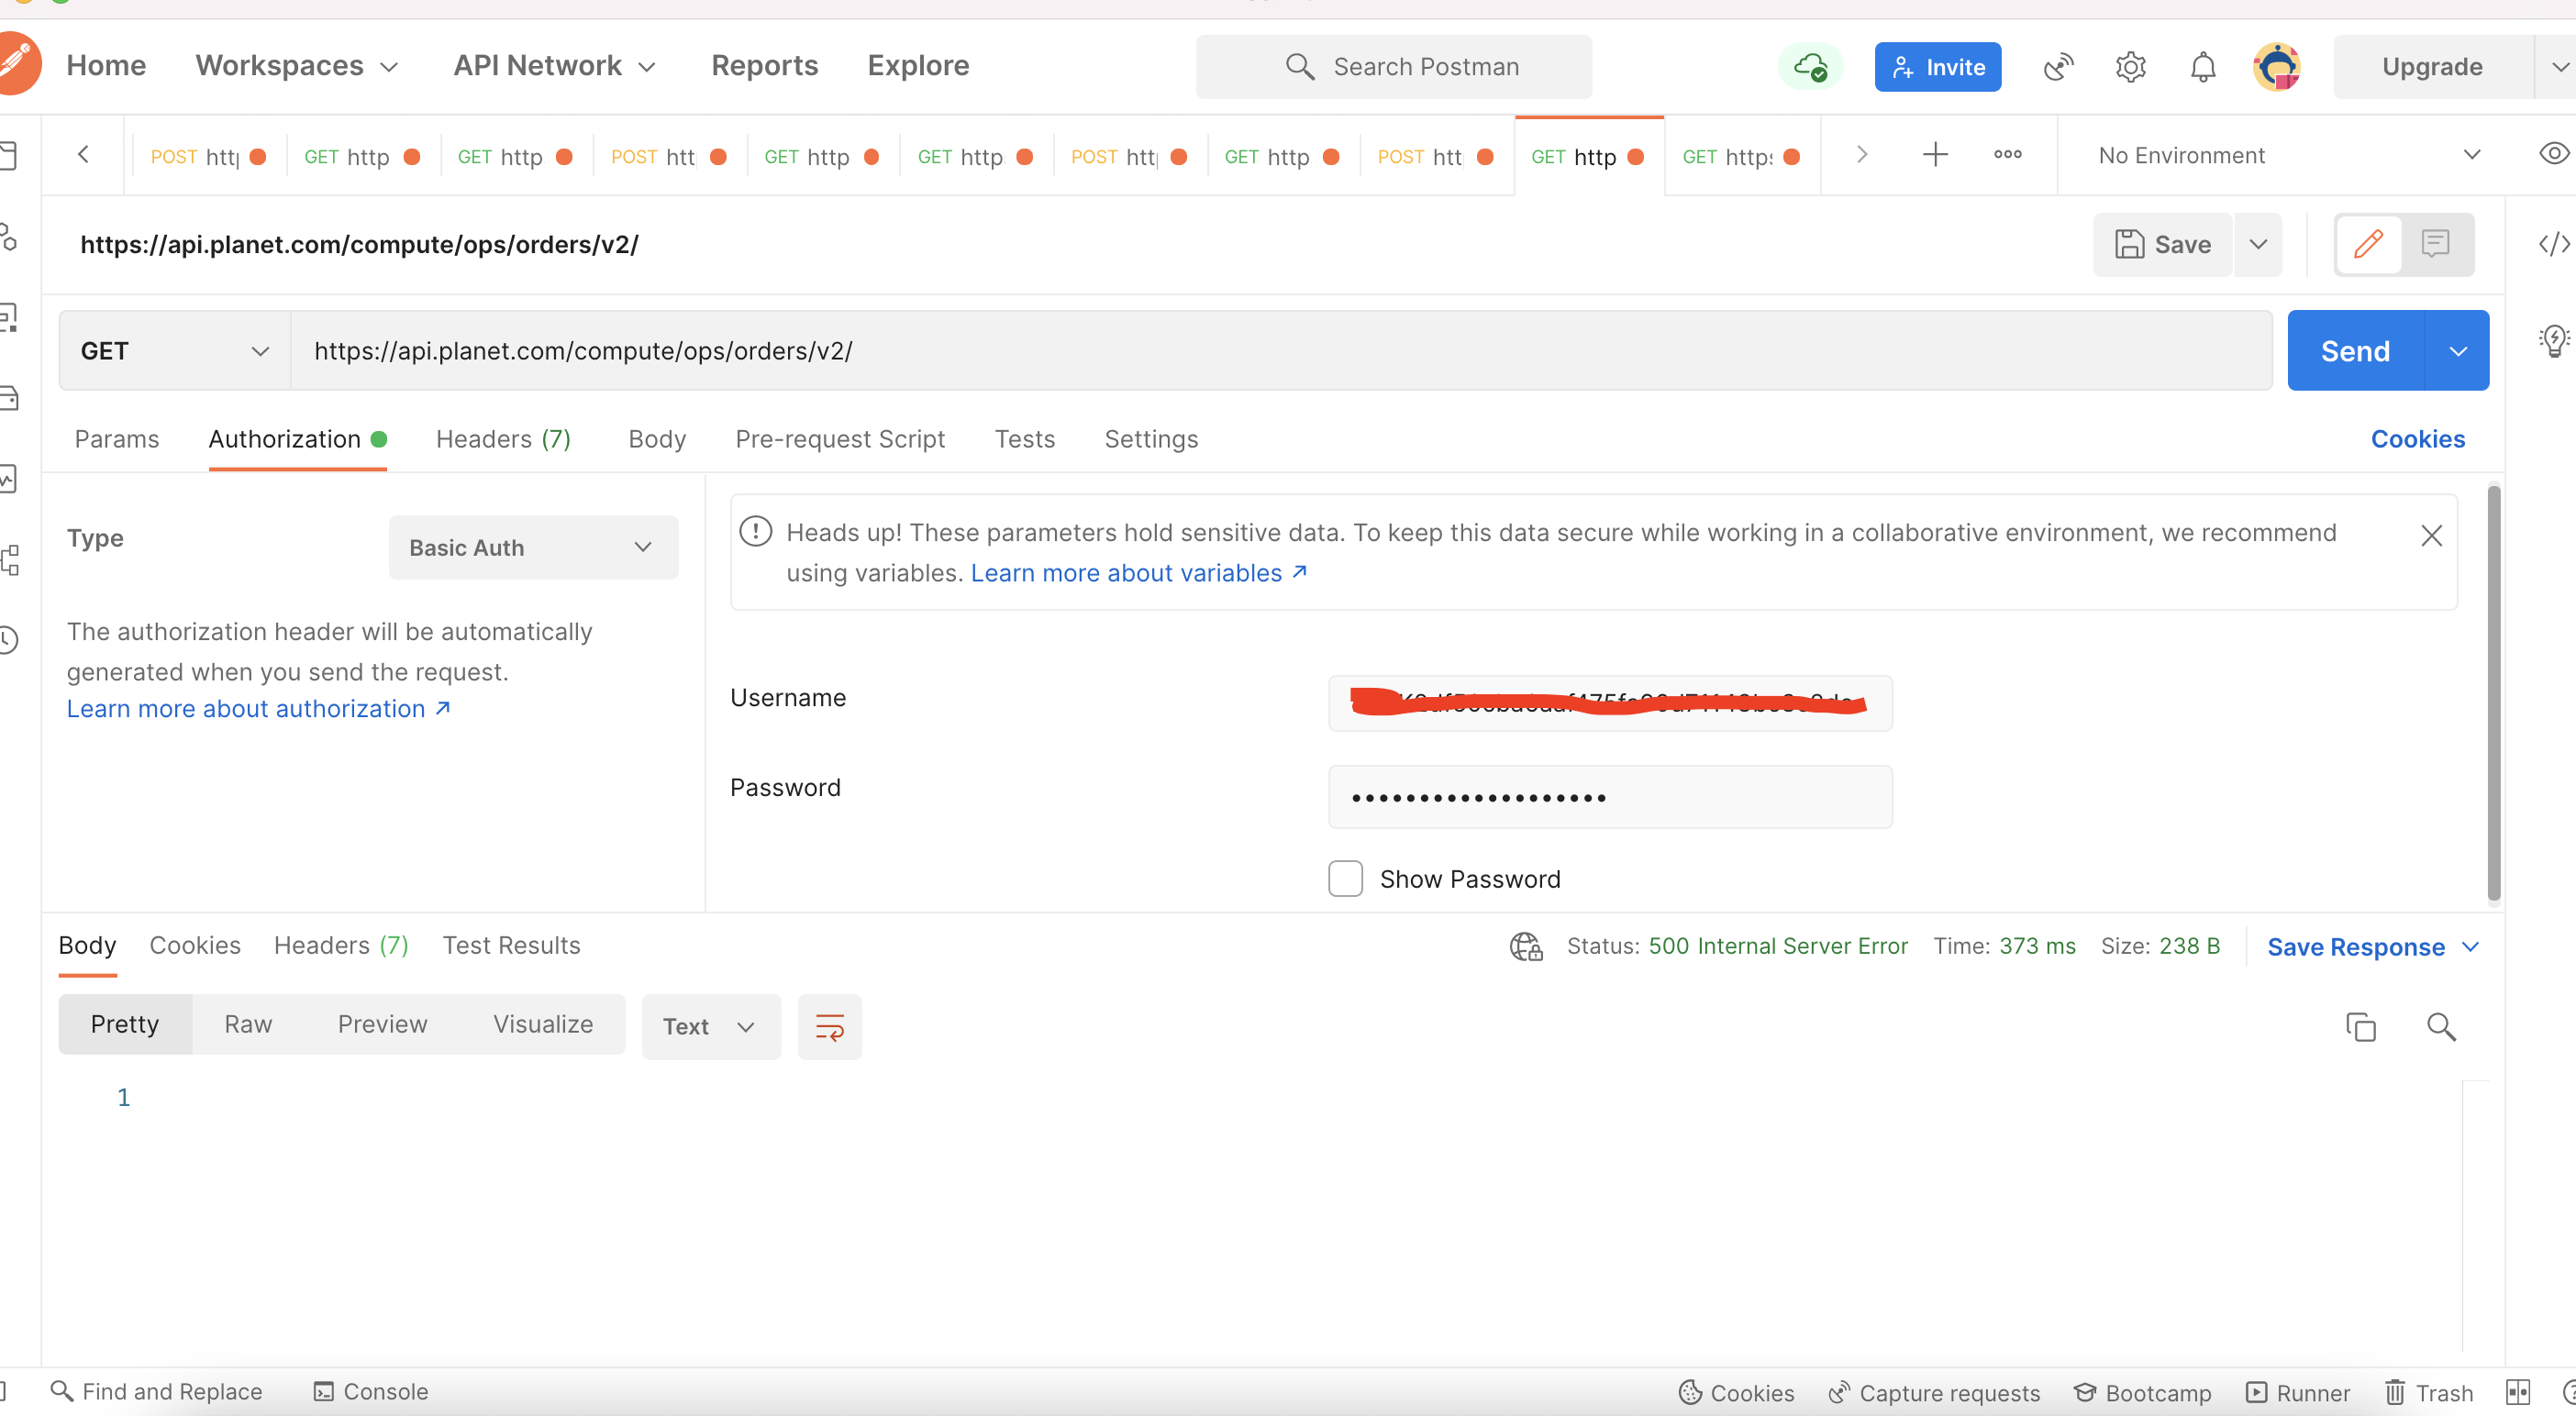Copy the response body with copy icon
Screen dimensions: 2576x1416
[x=2360, y=1026]
